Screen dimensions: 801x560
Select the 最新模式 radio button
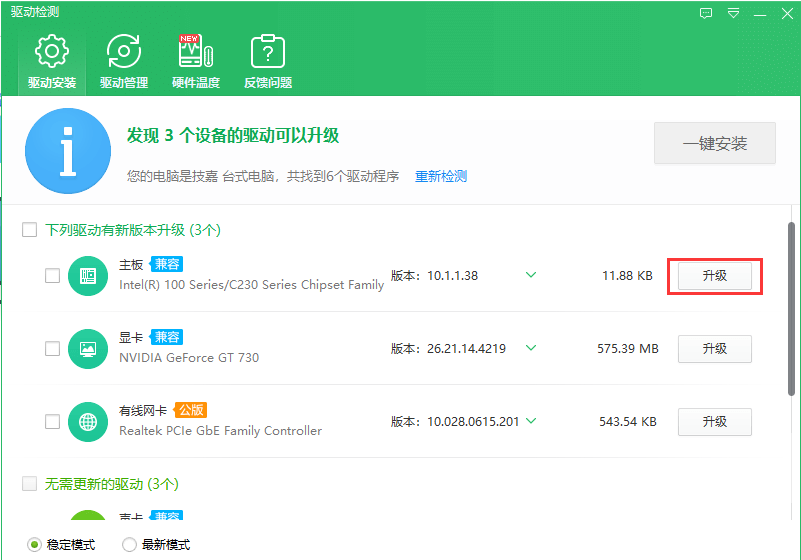[x=129, y=545]
